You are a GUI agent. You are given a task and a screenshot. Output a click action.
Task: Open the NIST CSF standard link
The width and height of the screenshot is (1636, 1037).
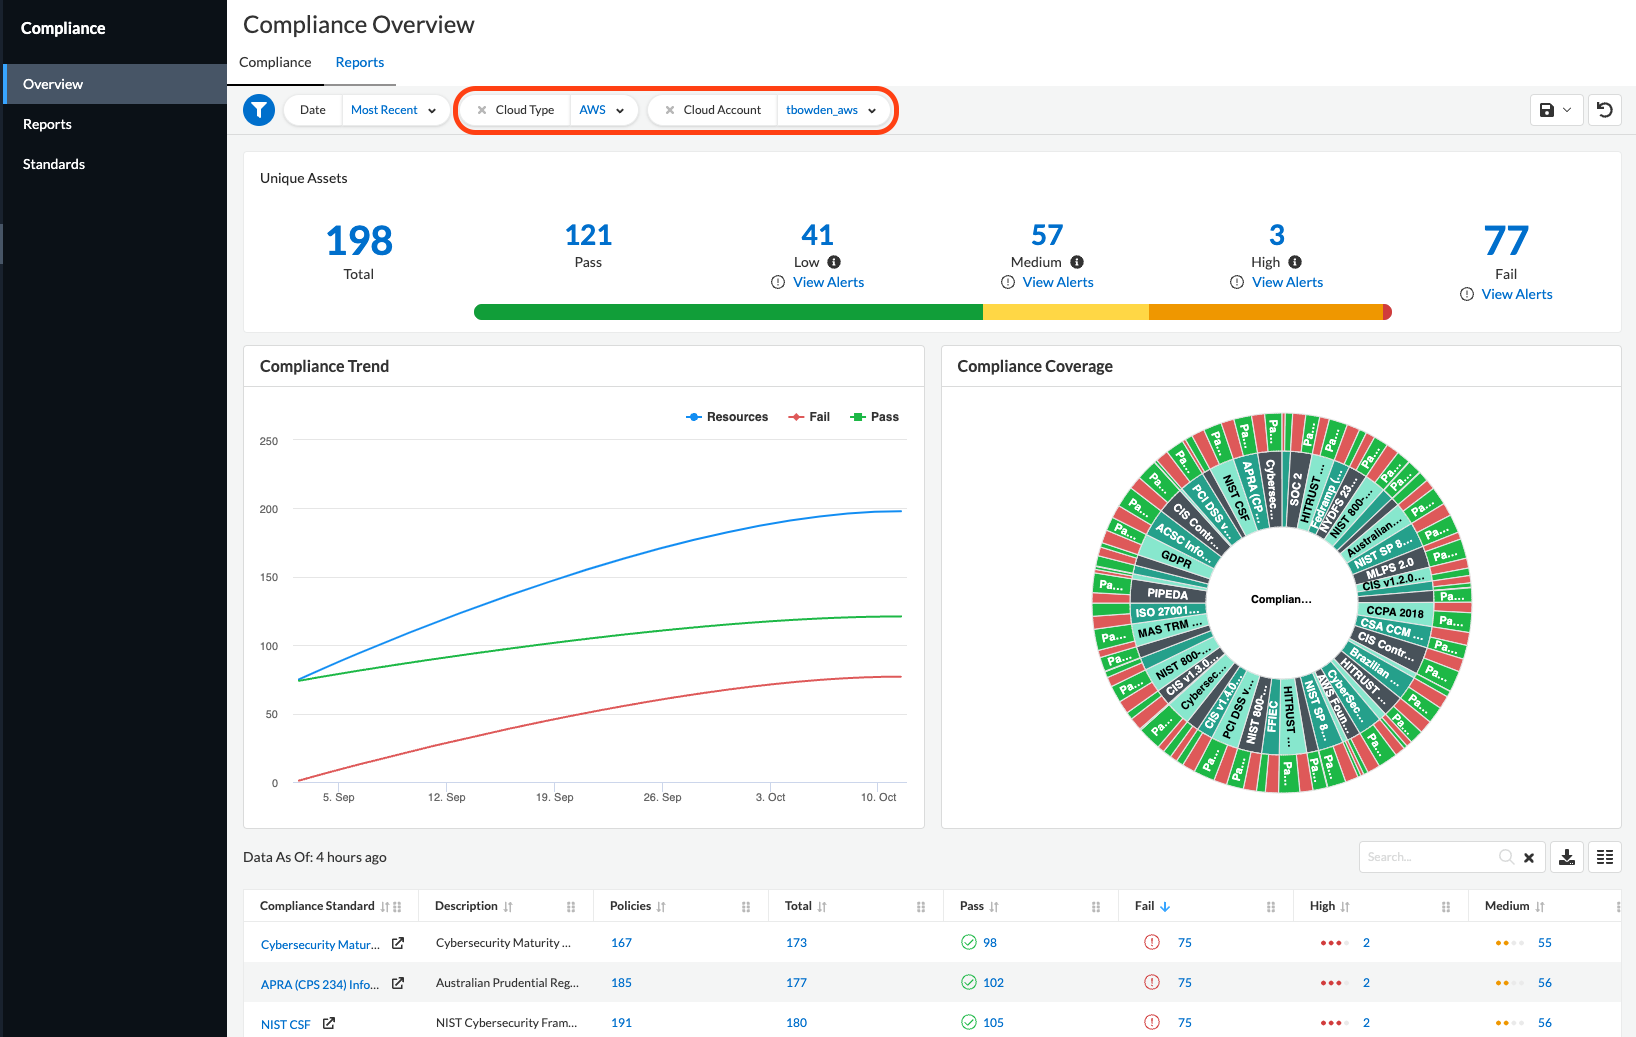point(286,1024)
